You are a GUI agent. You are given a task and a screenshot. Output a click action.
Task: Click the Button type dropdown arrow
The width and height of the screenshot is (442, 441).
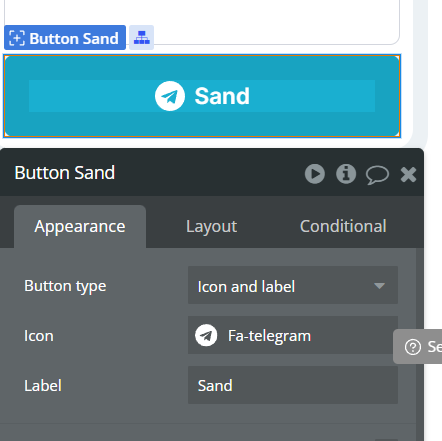tap(379, 286)
